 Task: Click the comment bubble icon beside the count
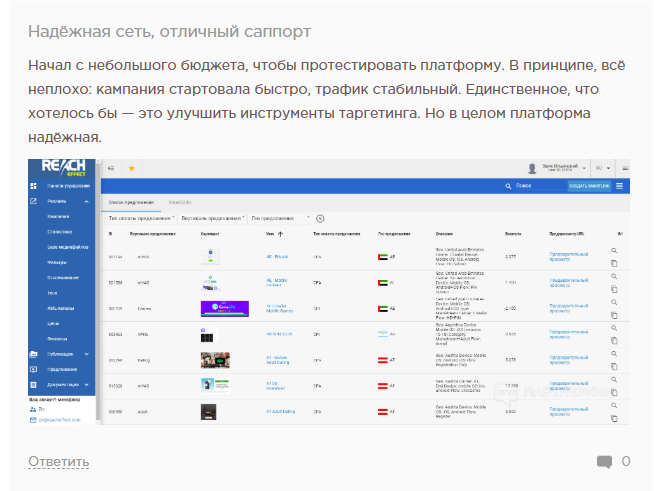click(604, 461)
